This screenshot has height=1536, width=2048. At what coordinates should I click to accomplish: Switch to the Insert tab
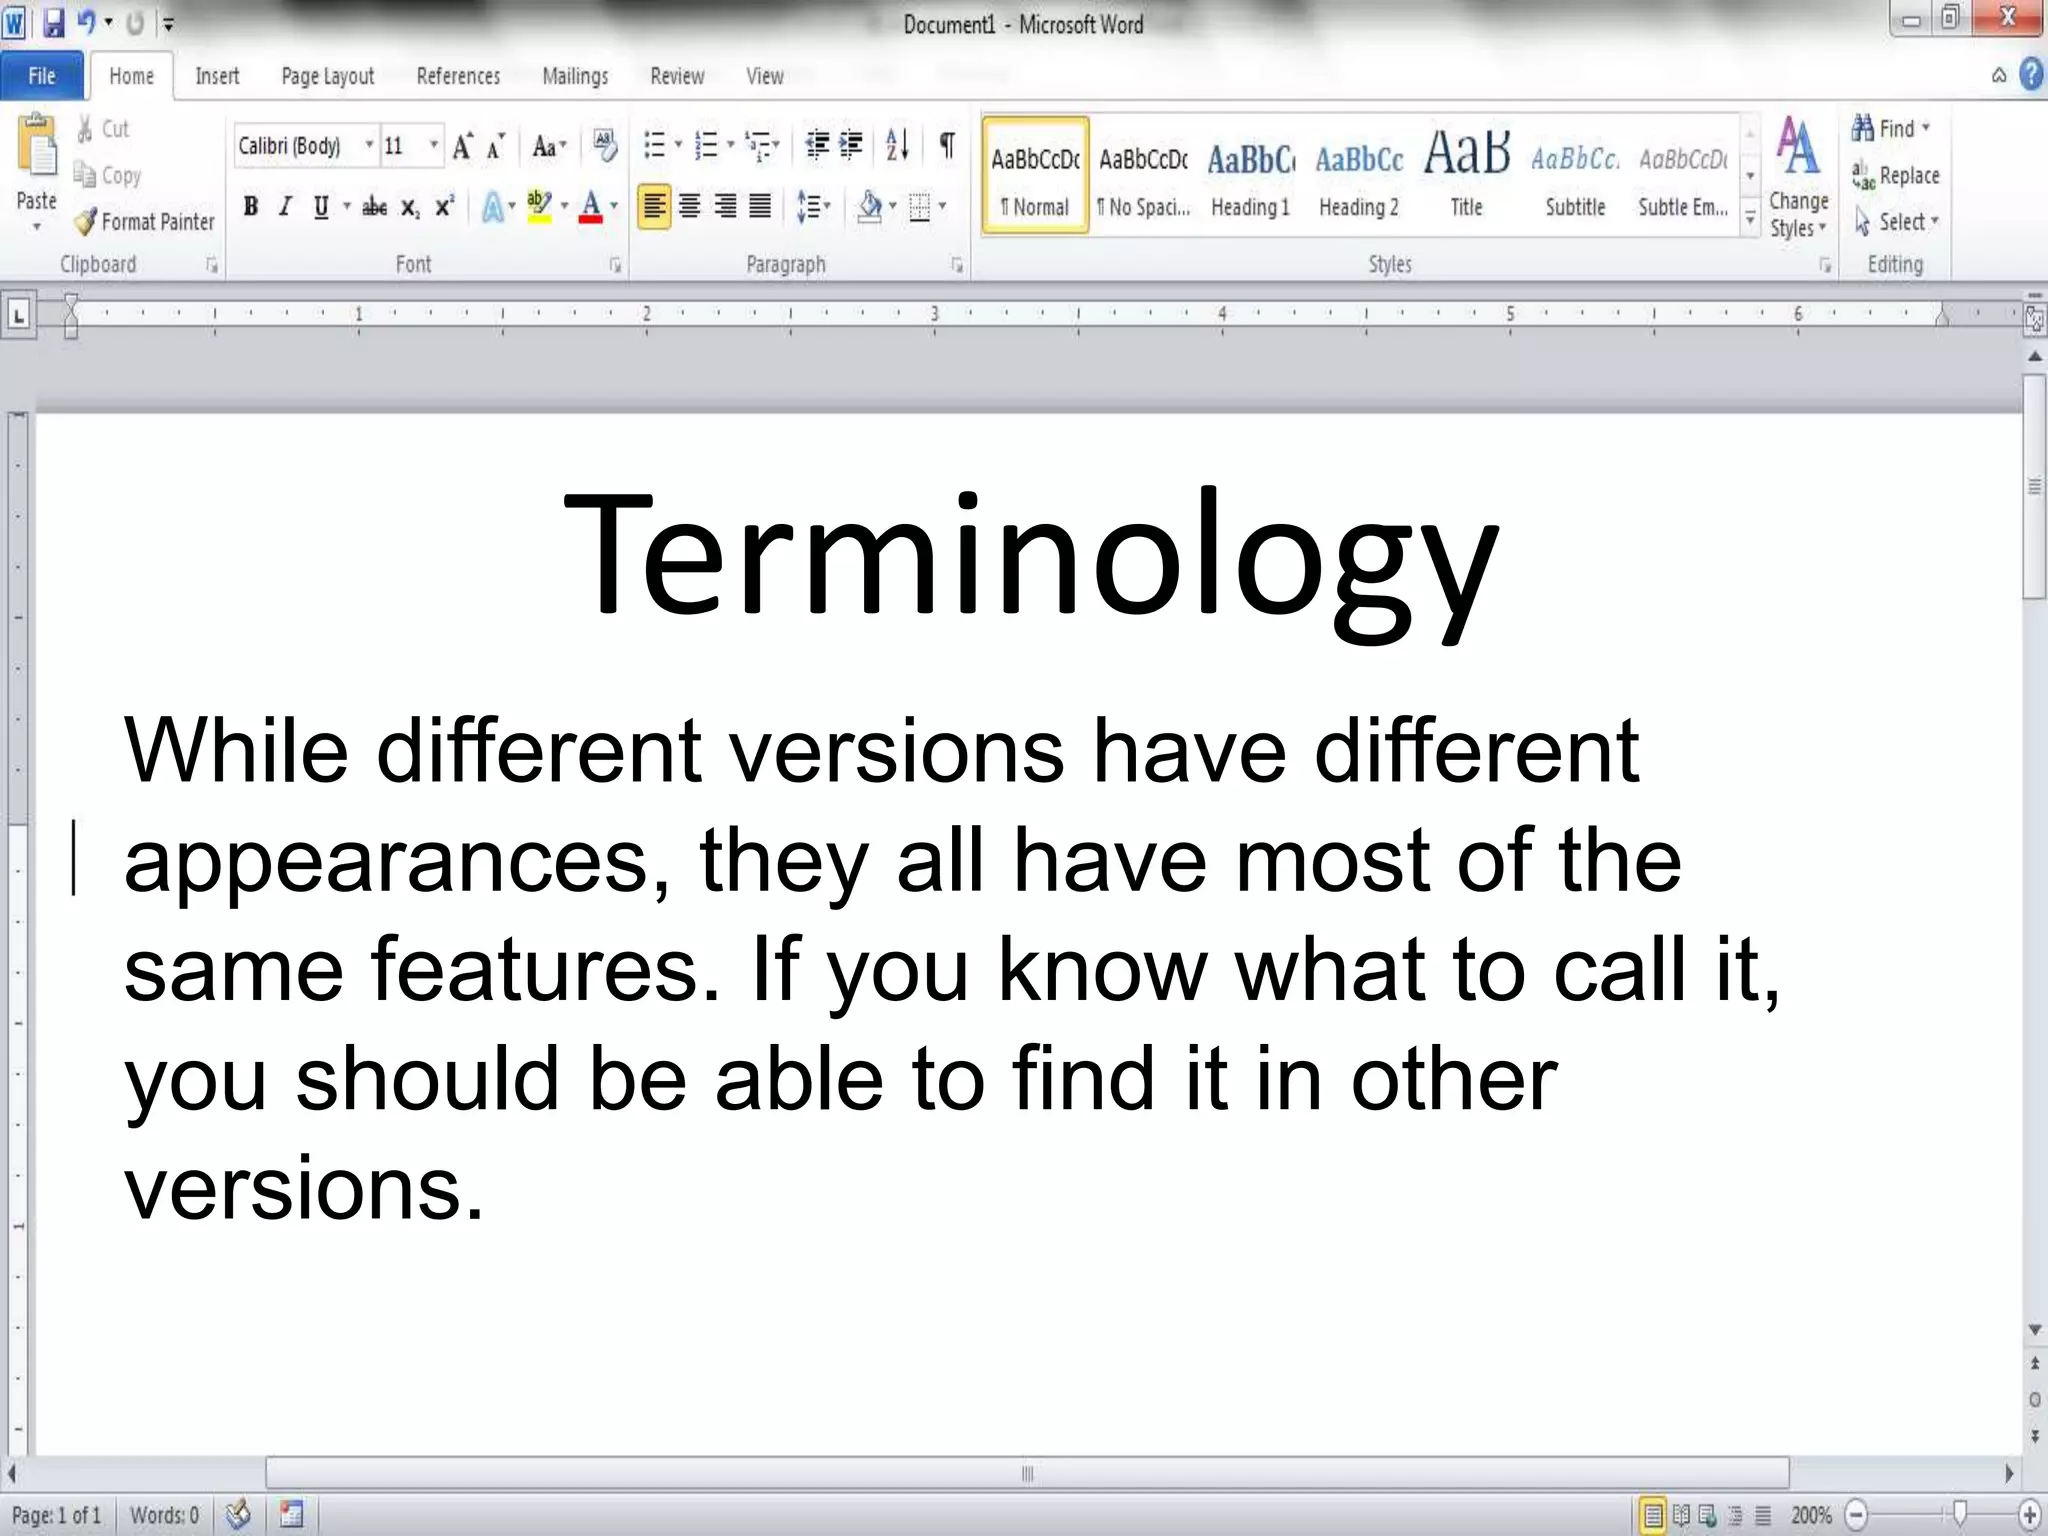(x=217, y=76)
